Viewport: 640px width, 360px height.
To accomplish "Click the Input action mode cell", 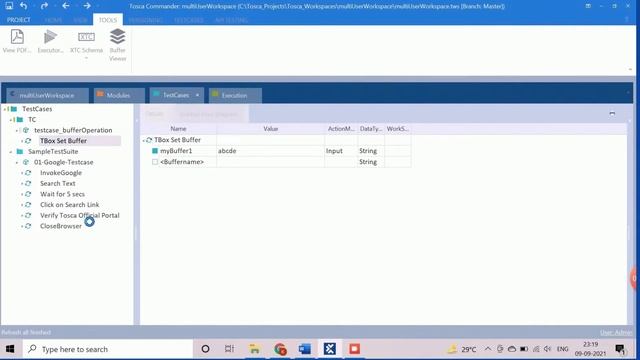I will click(341, 151).
